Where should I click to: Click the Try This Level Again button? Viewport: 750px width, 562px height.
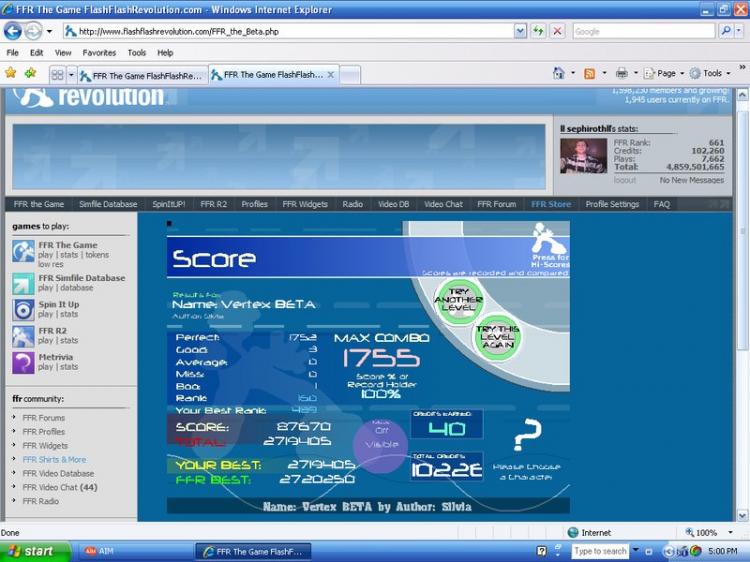497,336
